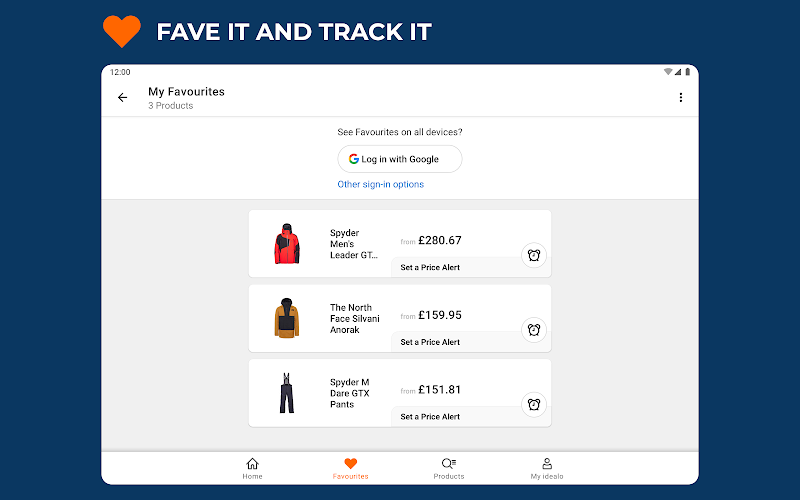Open the three-dot overflow menu
Viewport: 800px width, 500px height.
click(x=681, y=98)
